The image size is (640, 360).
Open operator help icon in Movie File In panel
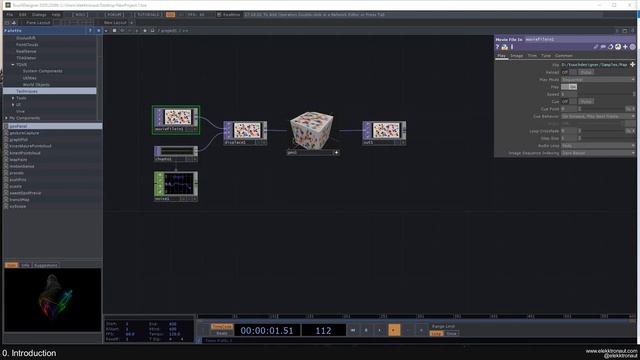pyautogui.click(x=497, y=47)
